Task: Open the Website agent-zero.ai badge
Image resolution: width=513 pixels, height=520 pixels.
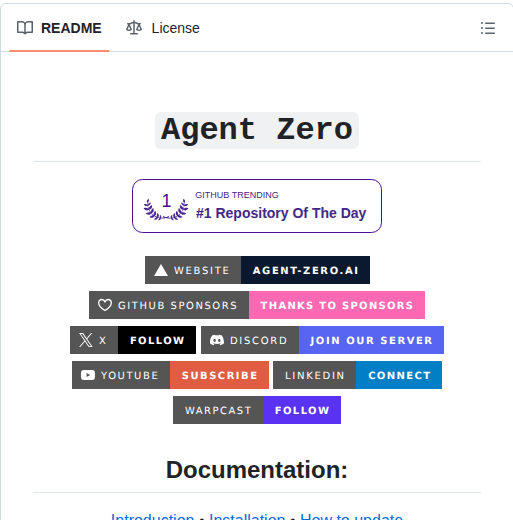Action: [257, 270]
